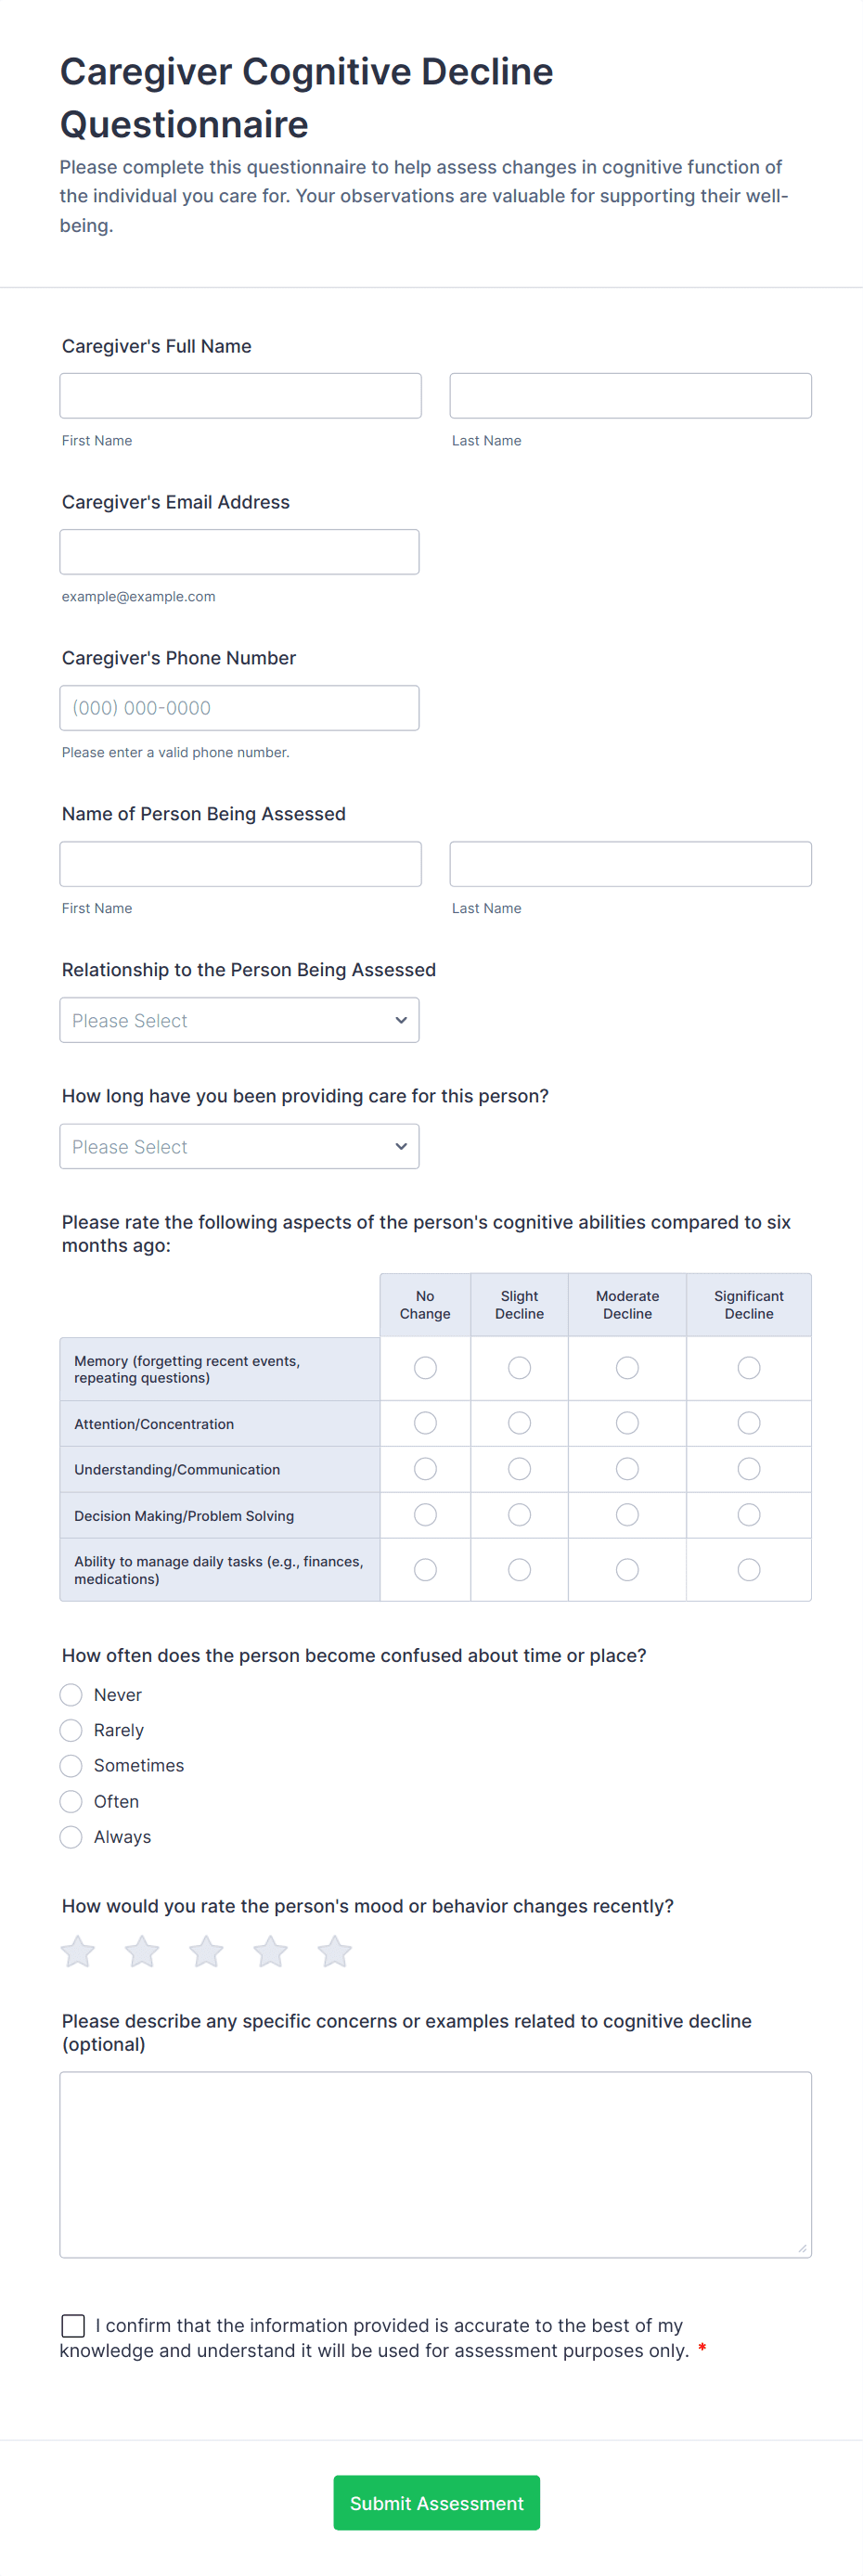Click the first star rating icon
This screenshot has width=863, height=2576.
click(78, 1951)
